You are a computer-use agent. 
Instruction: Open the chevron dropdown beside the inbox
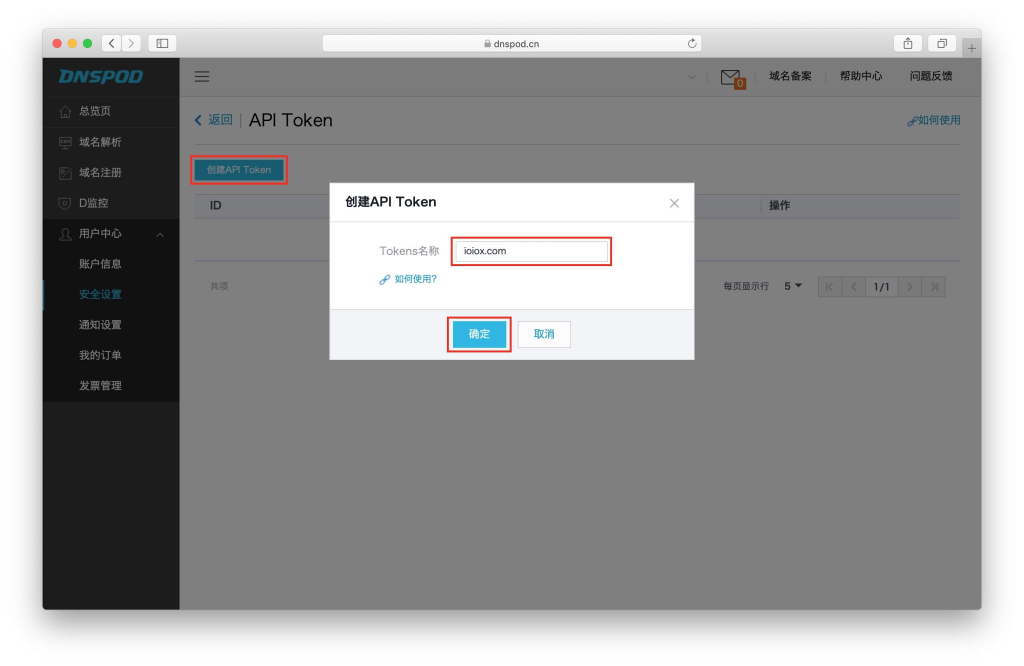pos(692,76)
